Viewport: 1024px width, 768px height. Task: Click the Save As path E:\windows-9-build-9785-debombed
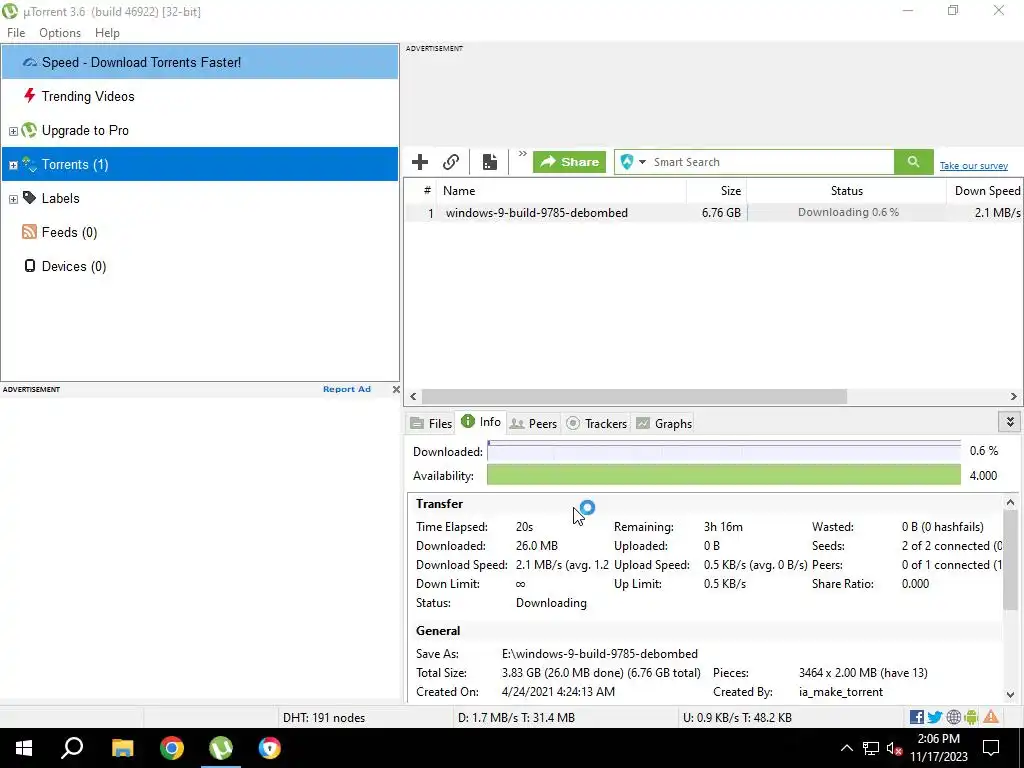click(600, 654)
